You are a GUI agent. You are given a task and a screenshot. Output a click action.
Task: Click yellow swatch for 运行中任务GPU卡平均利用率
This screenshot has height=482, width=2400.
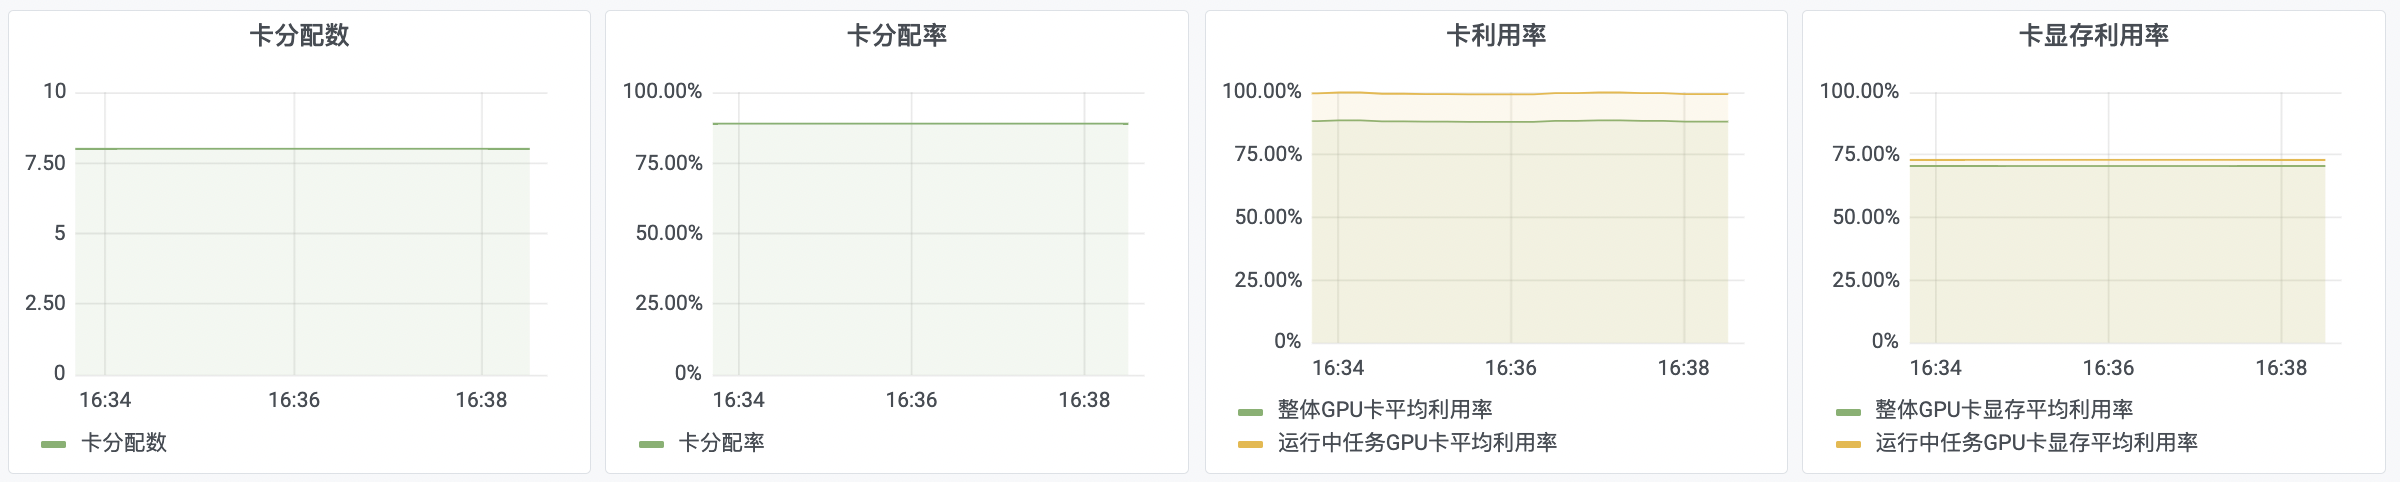[x=1250, y=444]
